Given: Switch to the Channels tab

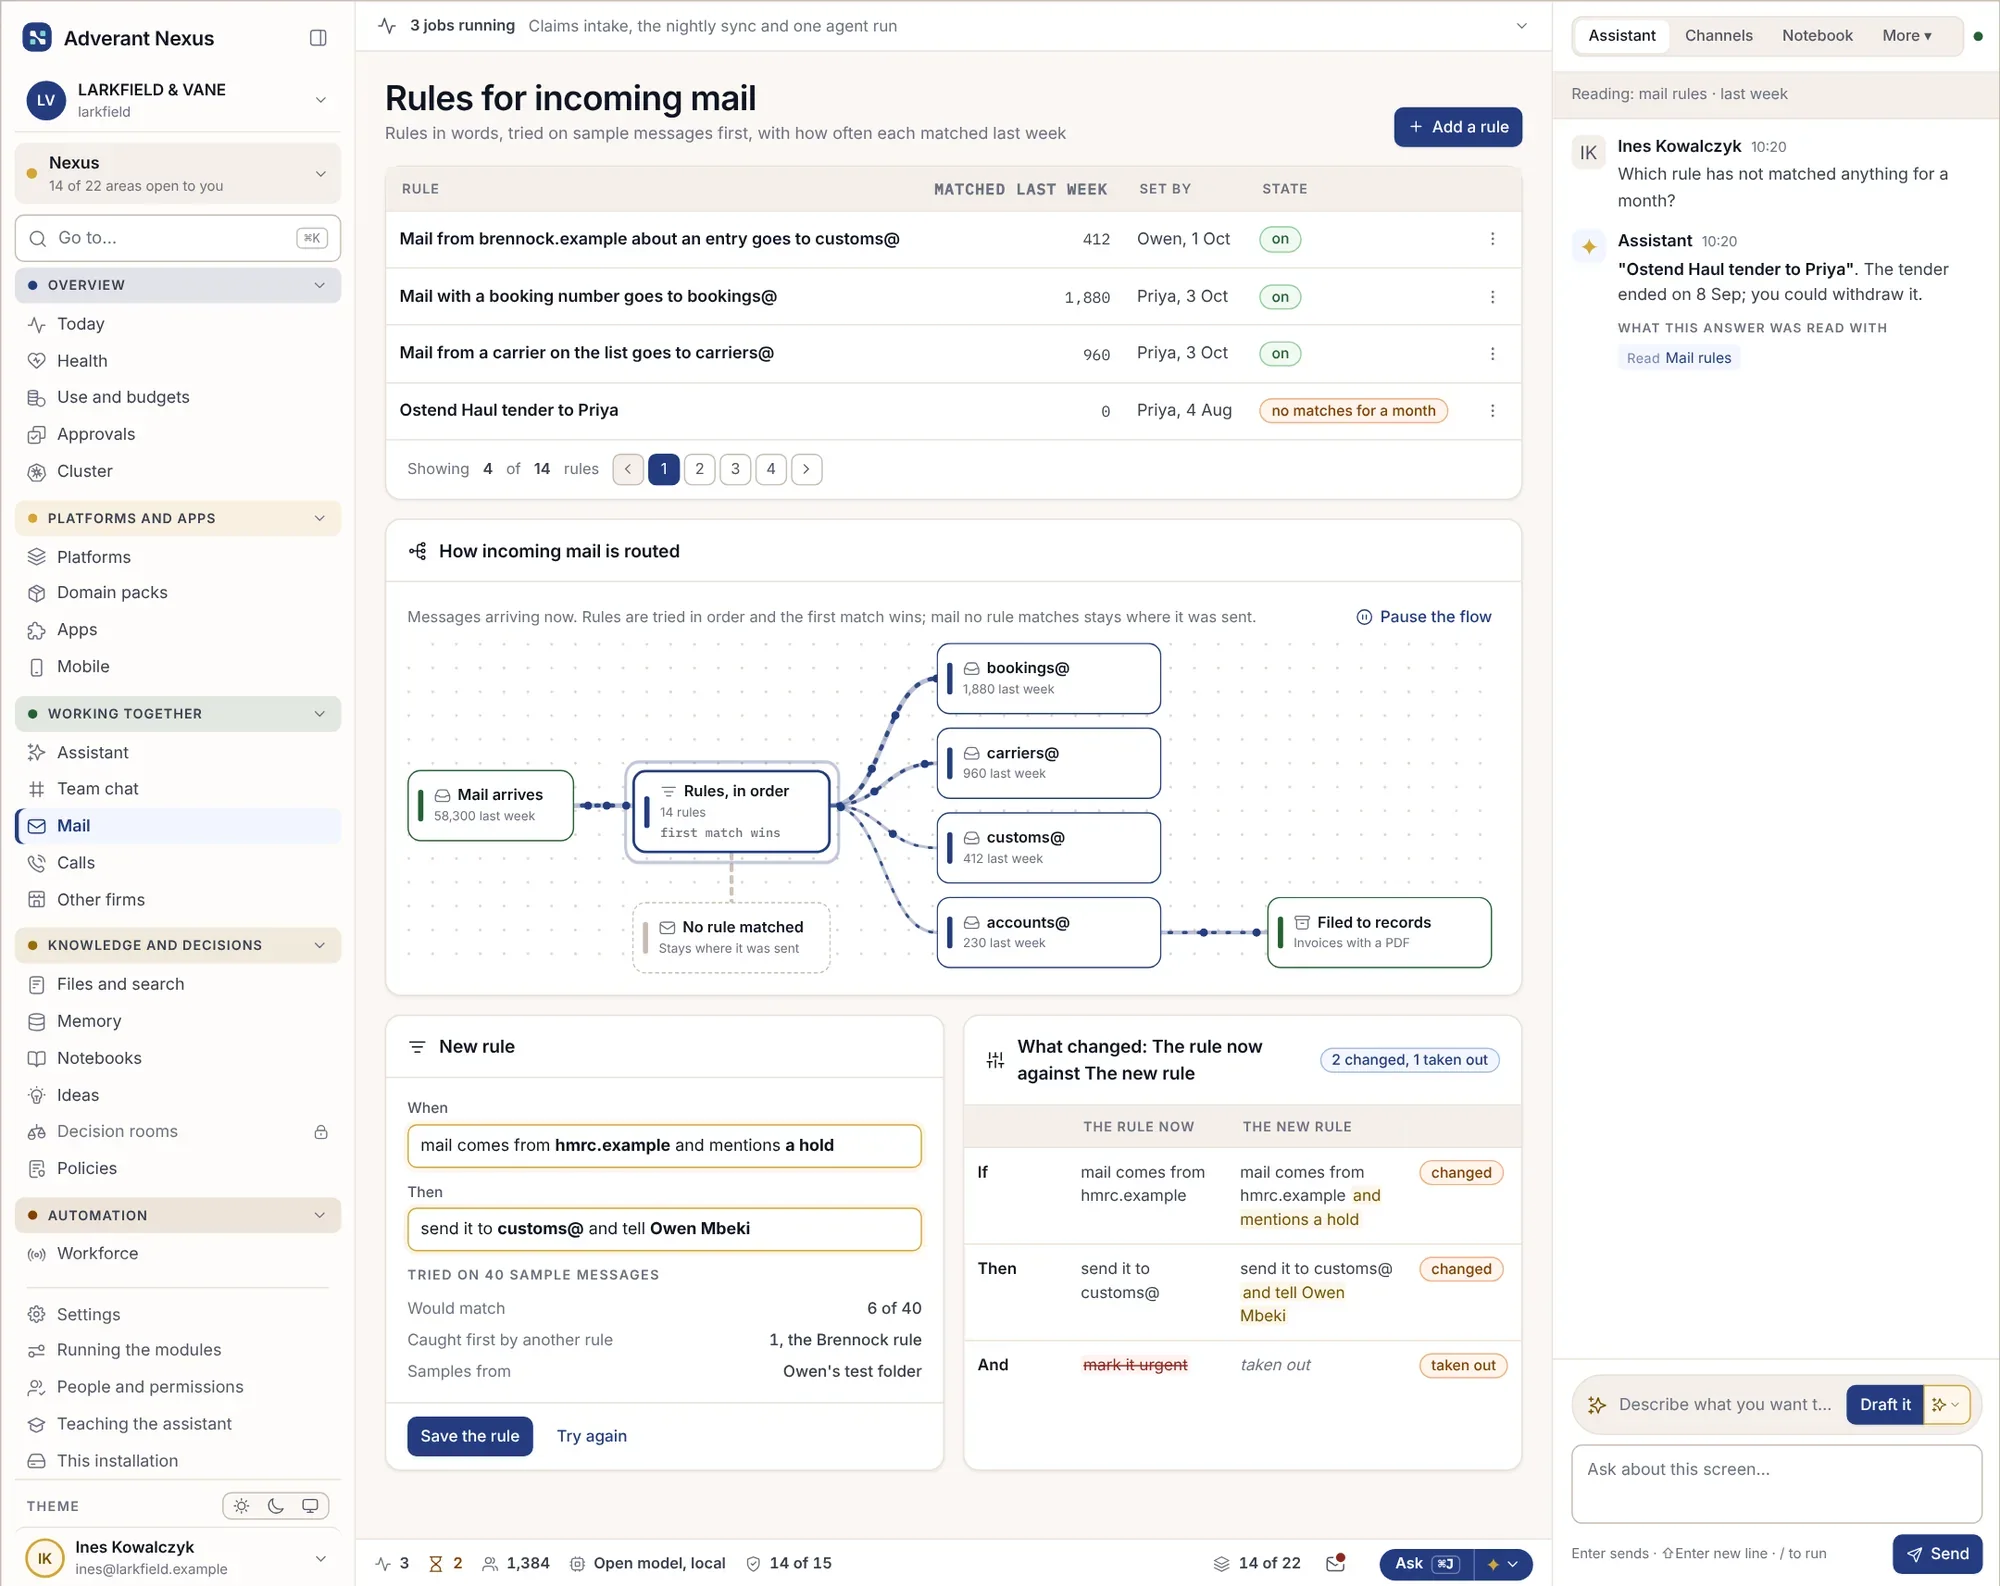Looking at the screenshot, I should tap(1718, 36).
